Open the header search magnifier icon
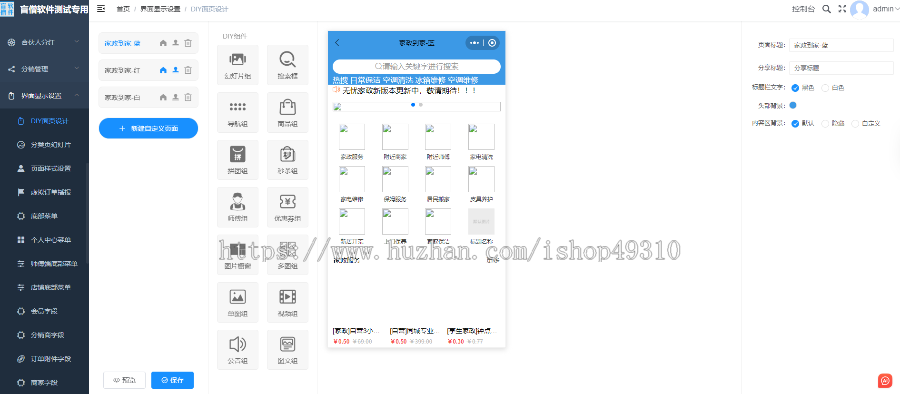Screen dimensions: 900x394 827,9
